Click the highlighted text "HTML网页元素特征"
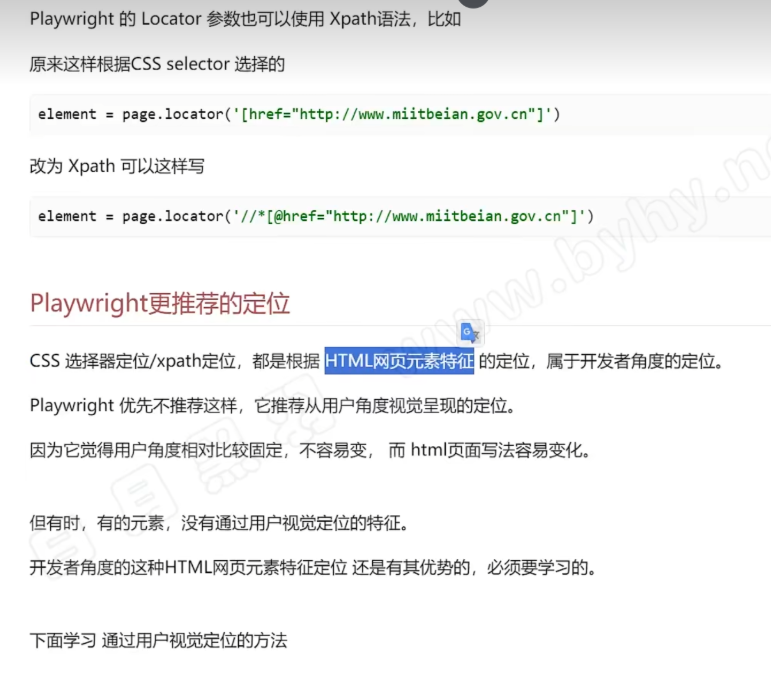Image resolution: width=771 pixels, height=673 pixels. 399,361
